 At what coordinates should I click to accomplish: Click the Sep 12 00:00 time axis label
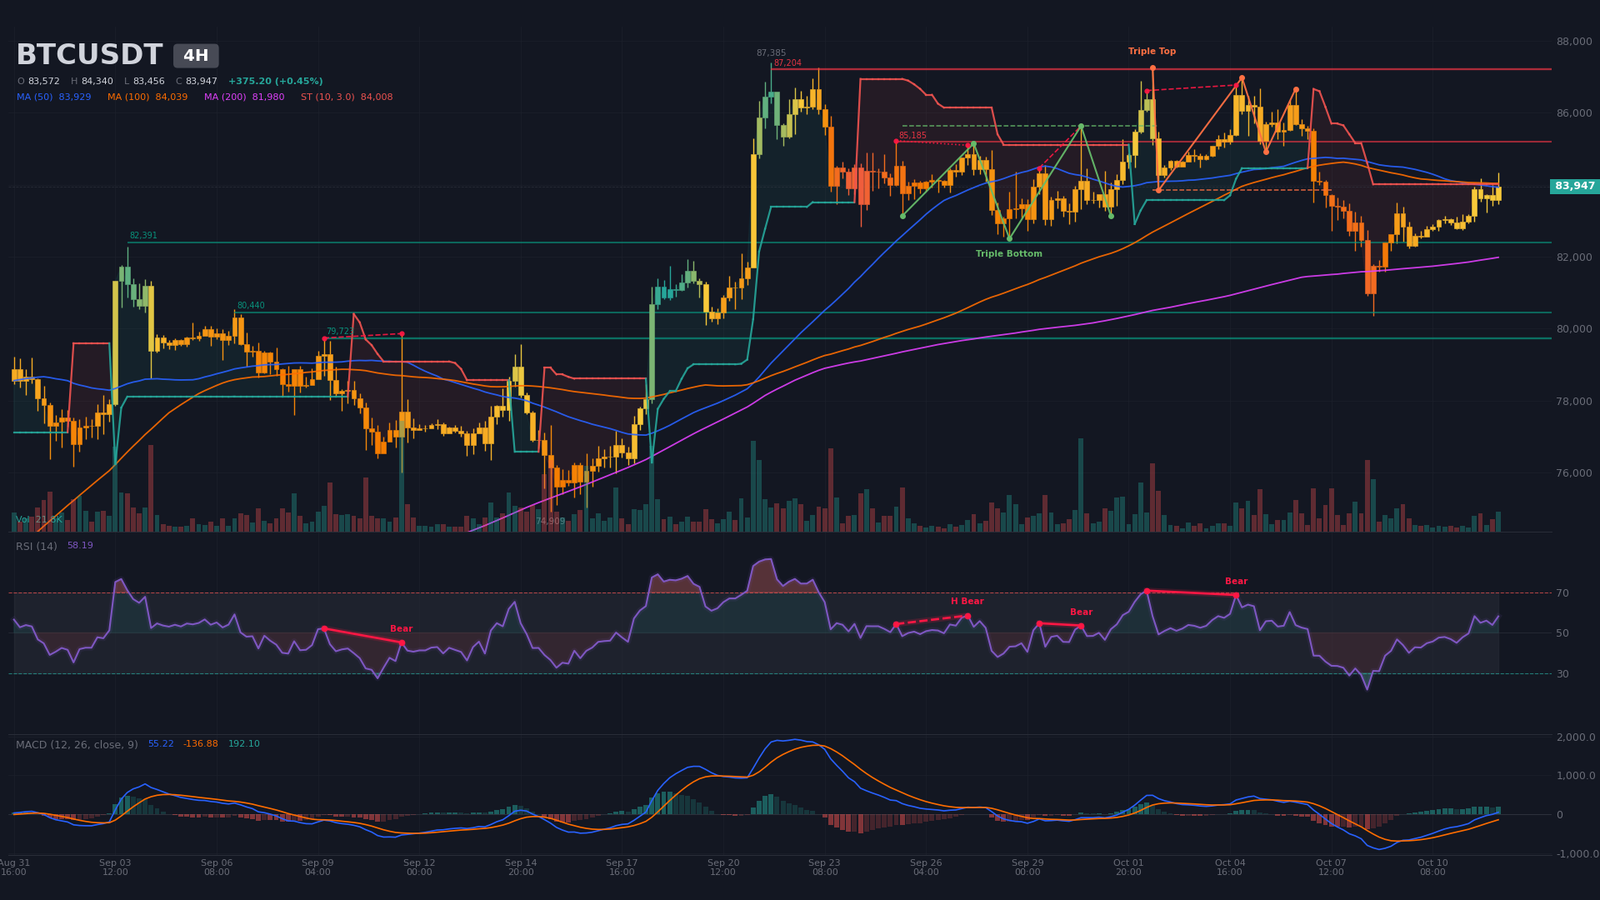pyautogui.click(x=419, y=867)
